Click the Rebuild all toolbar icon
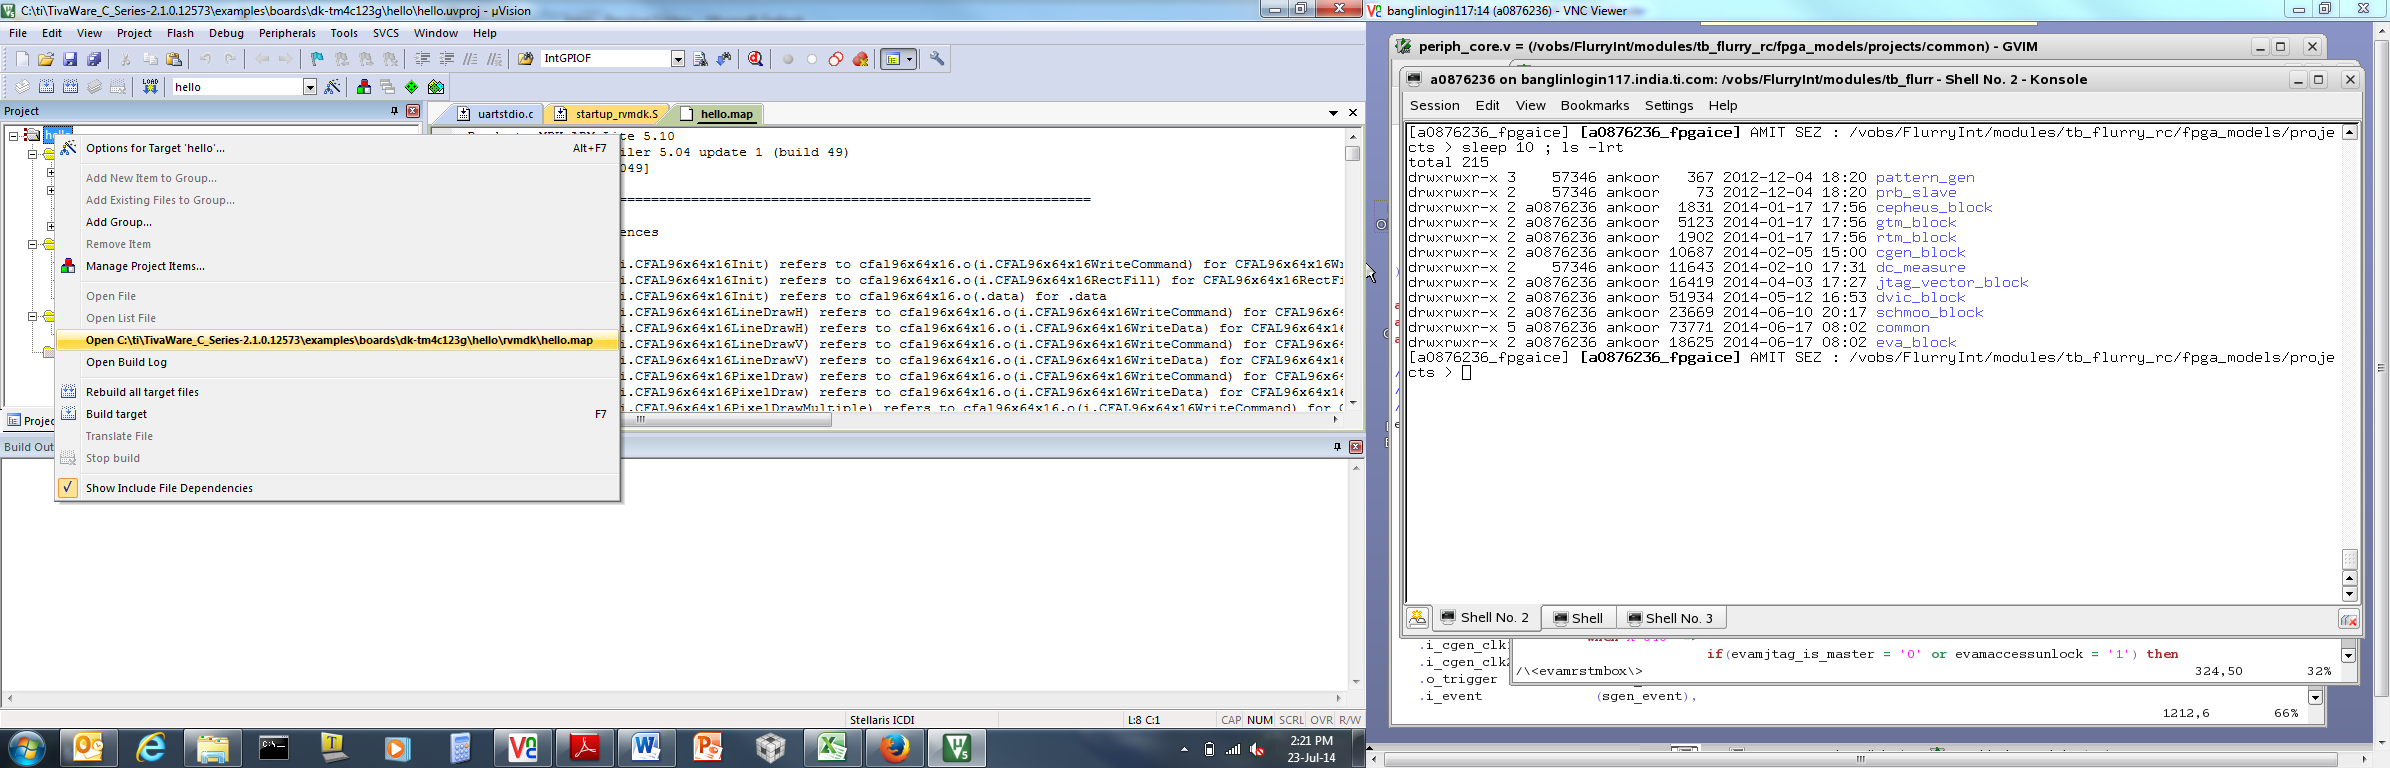 point(70,87)
